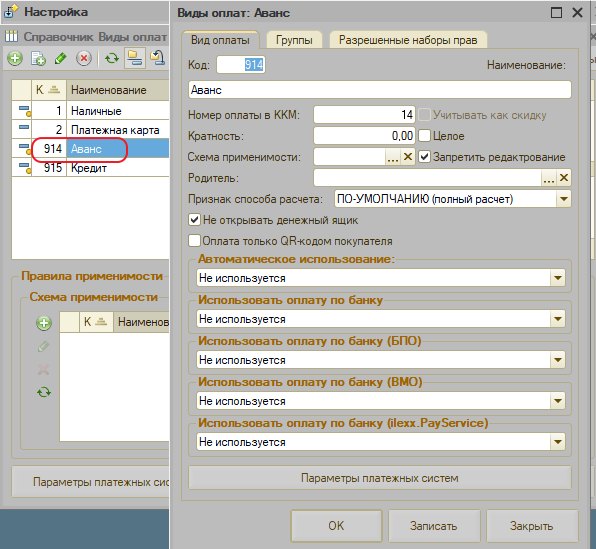This screenshot has width=596, height=549.
Task: Click Параметры платежных систем in Настройка window
Action: click(91, 482)
